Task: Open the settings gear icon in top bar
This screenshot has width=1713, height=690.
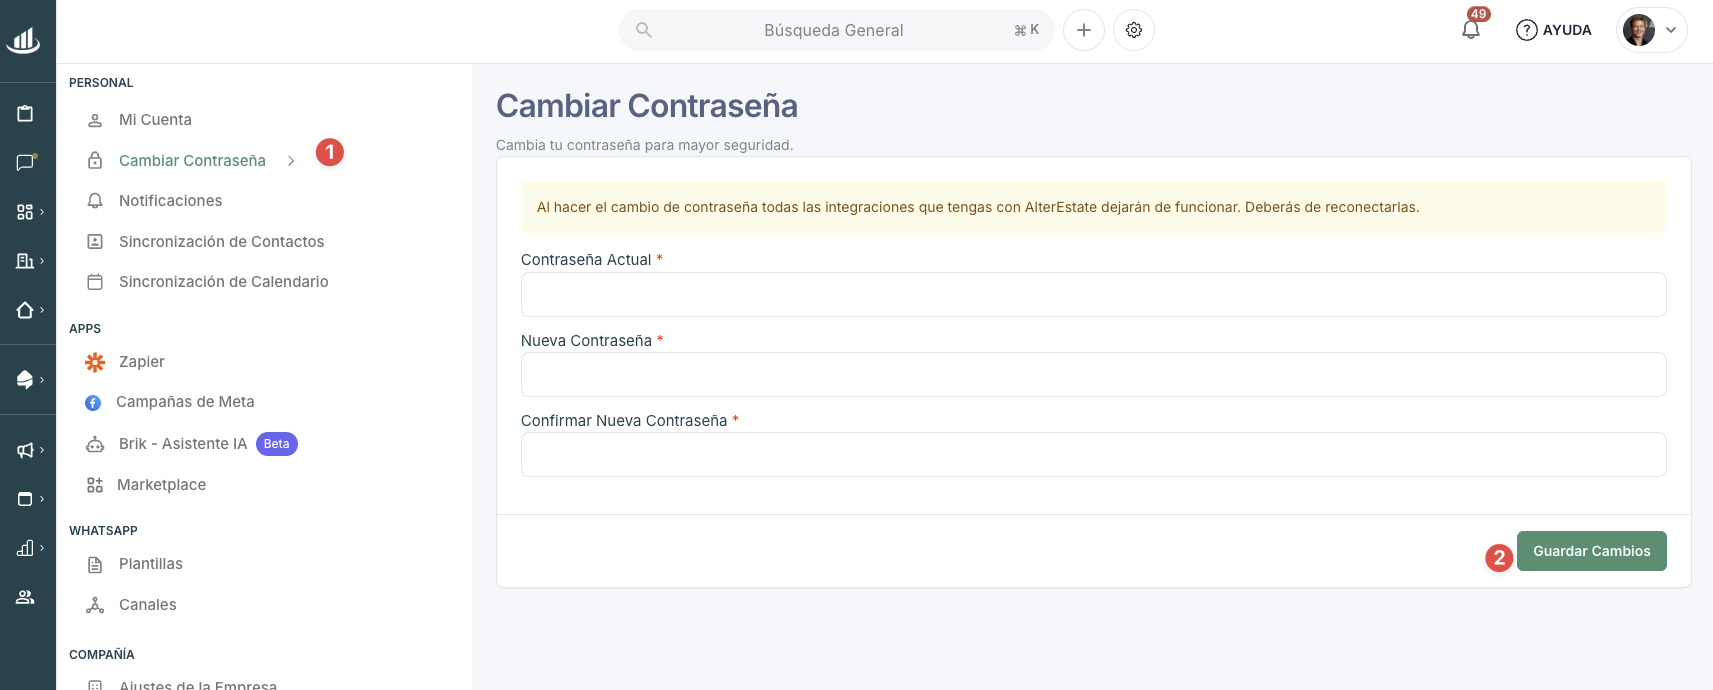Action: pyautogui.click(x=1134, y=30)
